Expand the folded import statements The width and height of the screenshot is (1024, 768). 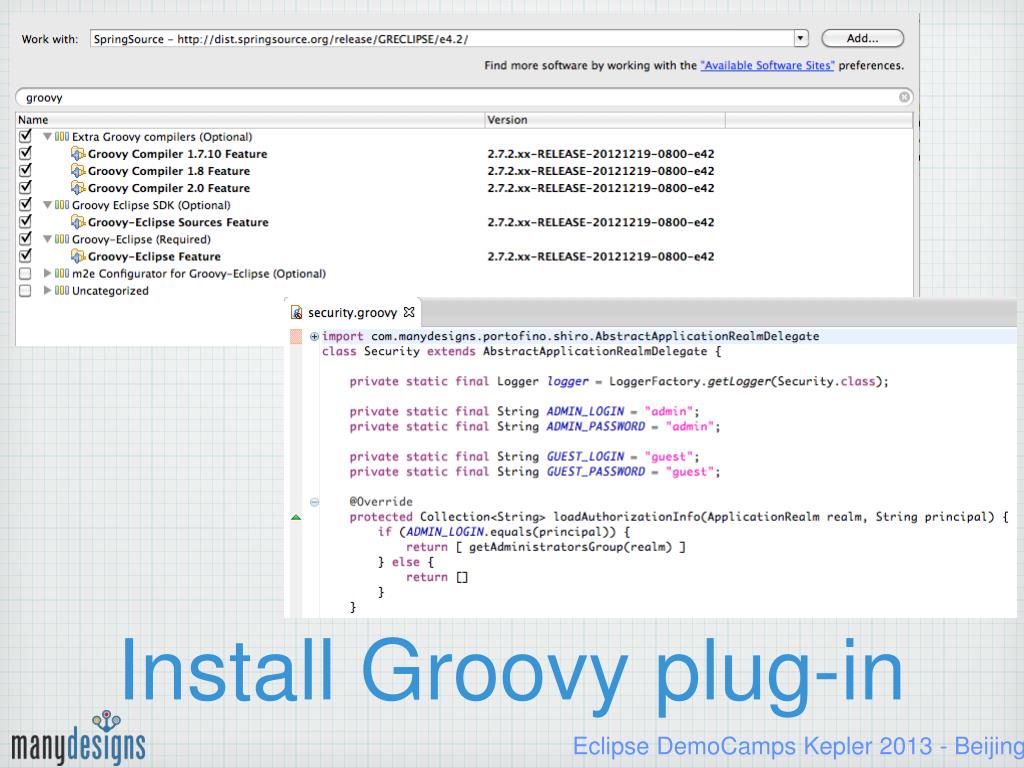pos(314,336)
